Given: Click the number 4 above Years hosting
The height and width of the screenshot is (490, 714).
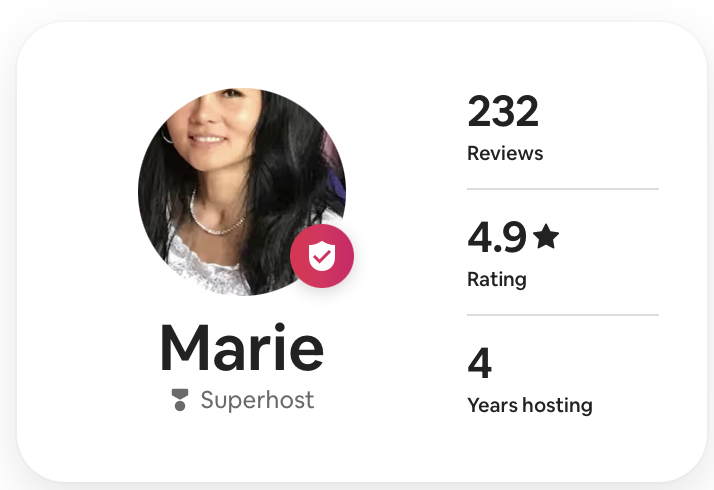Looking at the screenshot, I should point(479,363).
